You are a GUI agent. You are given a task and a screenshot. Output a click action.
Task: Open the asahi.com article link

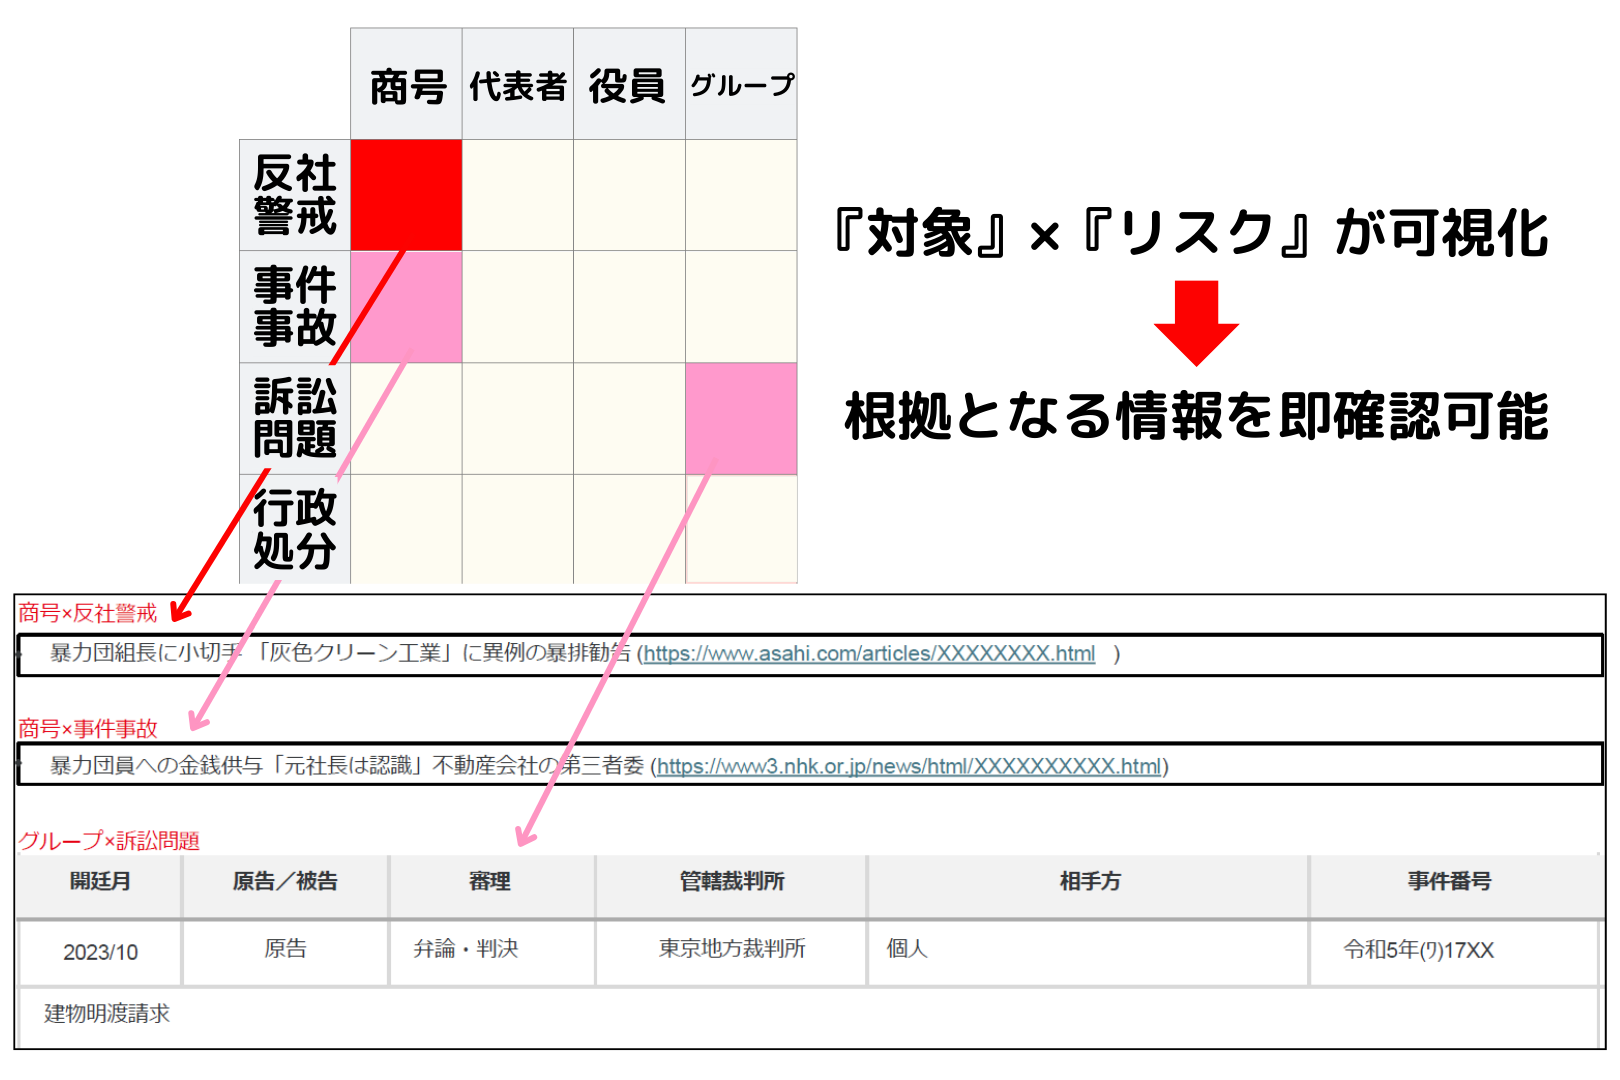pos(869,654)
